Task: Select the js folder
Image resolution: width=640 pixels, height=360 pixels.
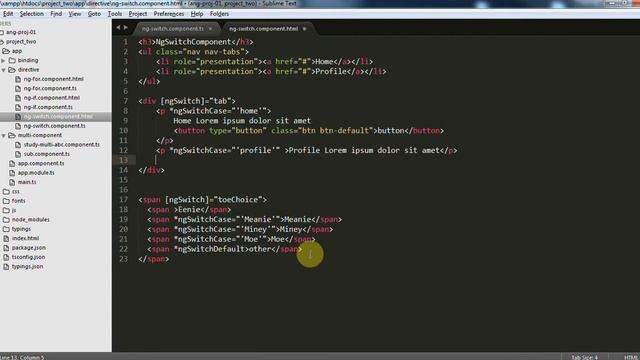Action: [x=14, y=210]
